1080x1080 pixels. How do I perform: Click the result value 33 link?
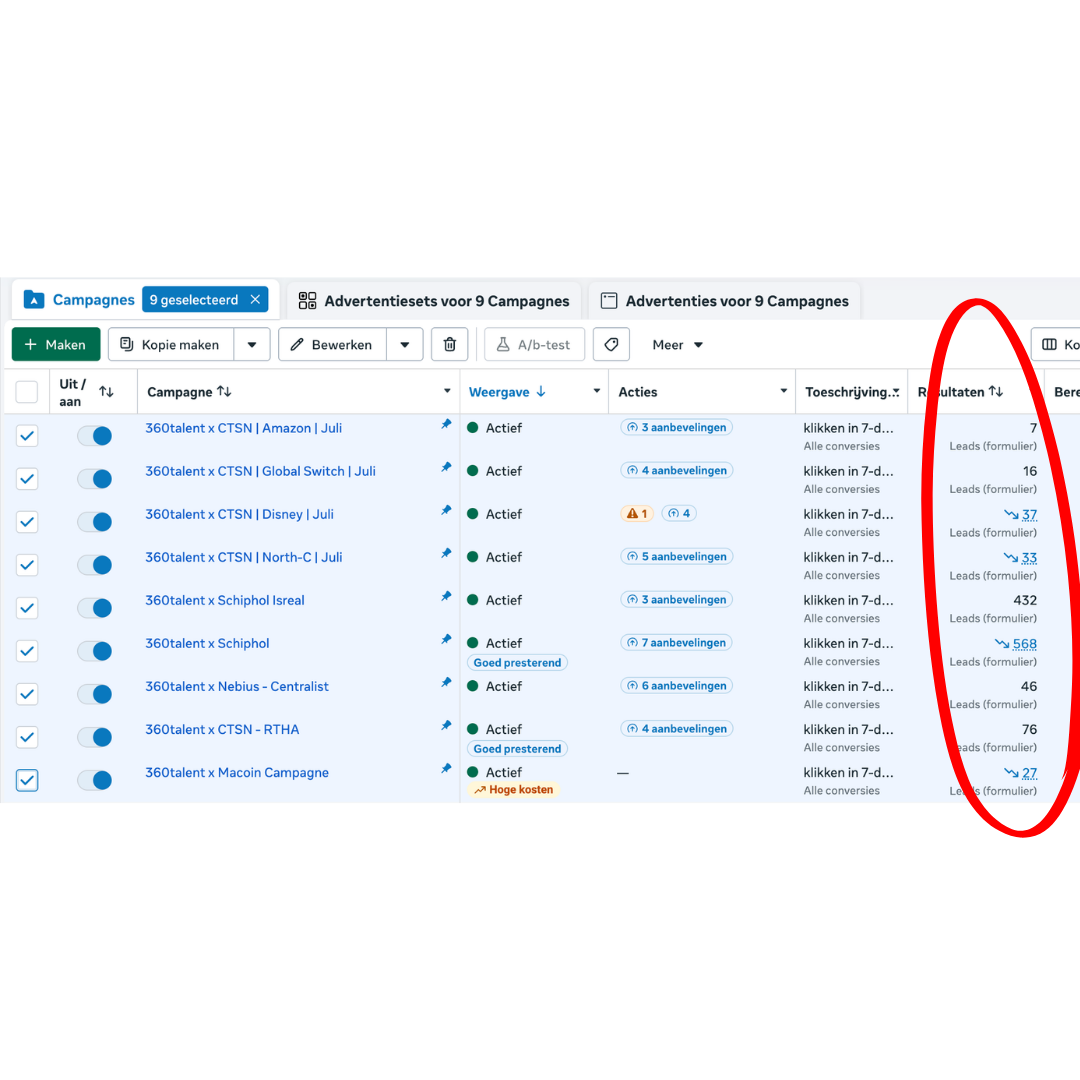[x=1029, y=558]
